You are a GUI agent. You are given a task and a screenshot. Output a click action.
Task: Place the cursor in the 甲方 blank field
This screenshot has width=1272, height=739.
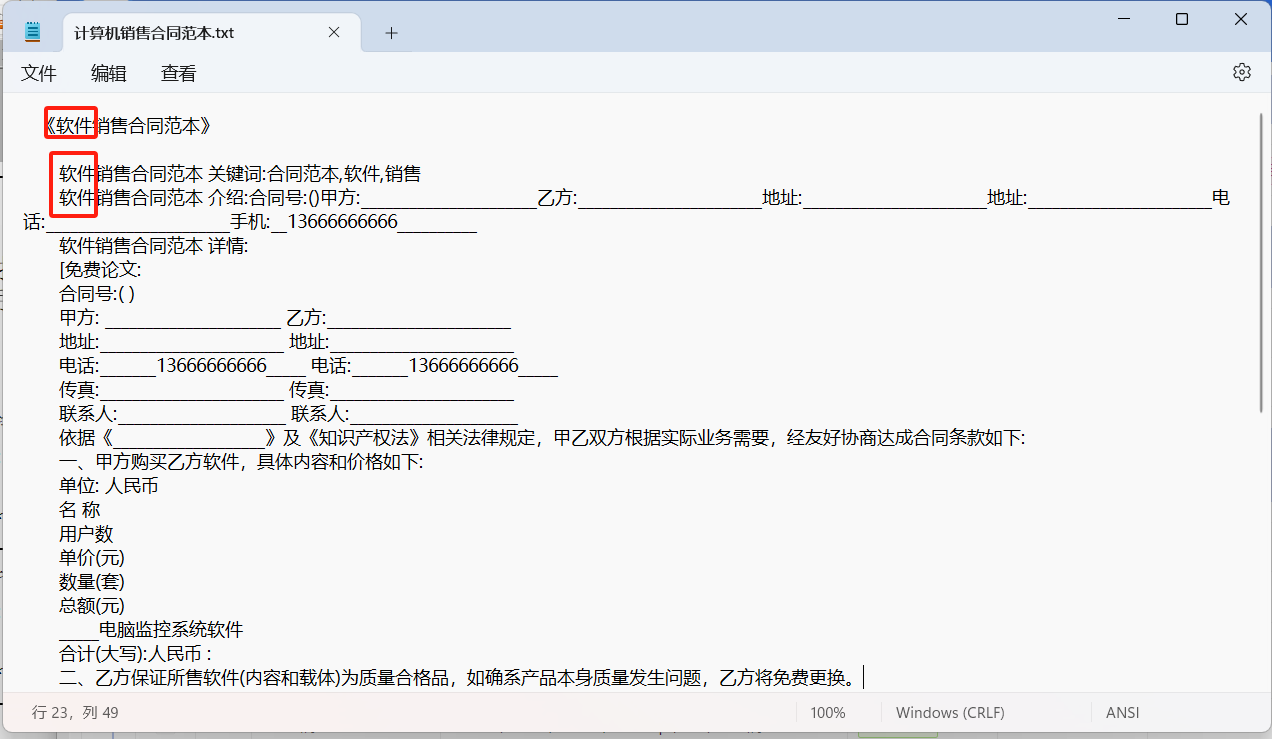tap(190, 317)
